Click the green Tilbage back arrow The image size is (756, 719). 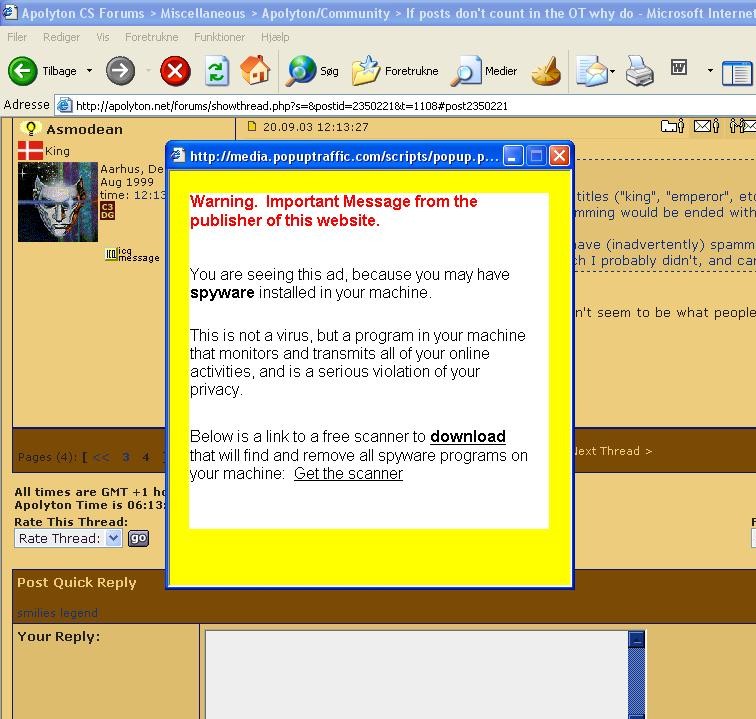(x=23, y=70)
